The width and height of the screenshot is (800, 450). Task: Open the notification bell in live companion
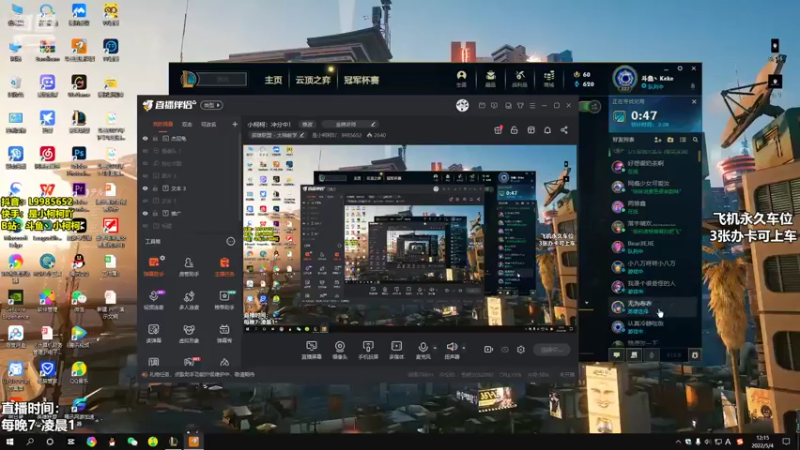click(x=547, y=130)
